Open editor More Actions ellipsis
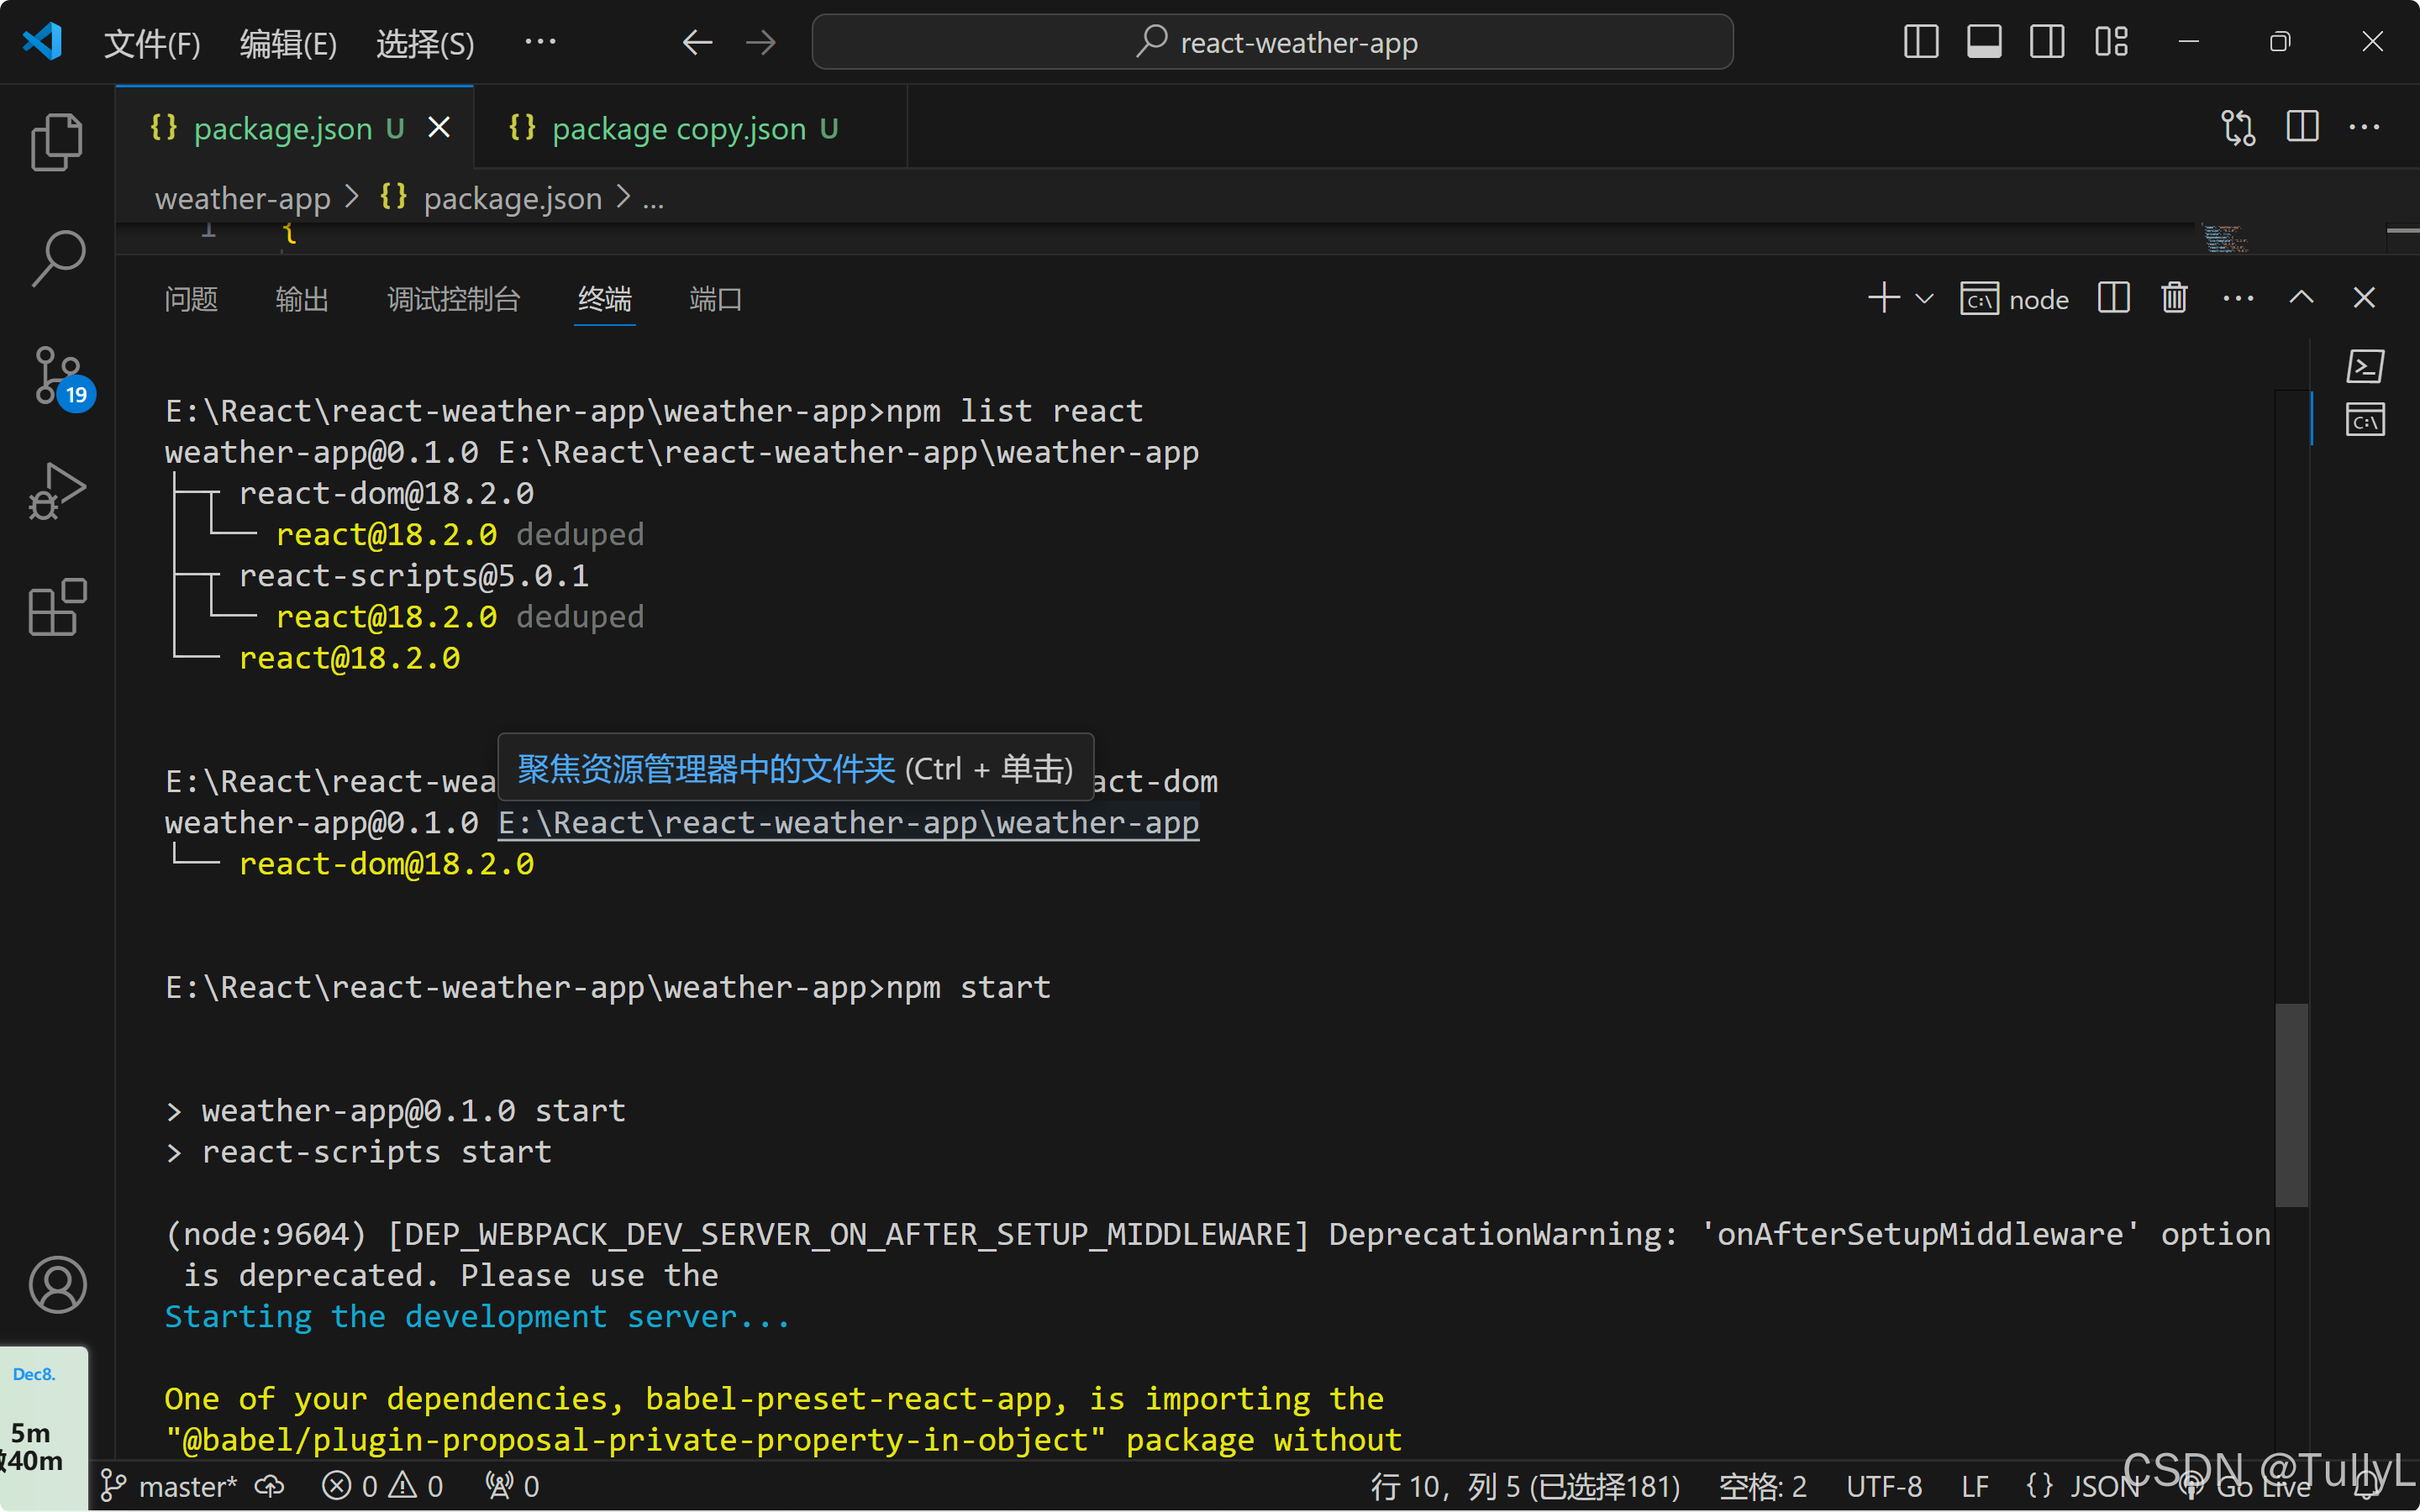2420x1512 pixels. pyautogui.click(x=2364, y=127)
